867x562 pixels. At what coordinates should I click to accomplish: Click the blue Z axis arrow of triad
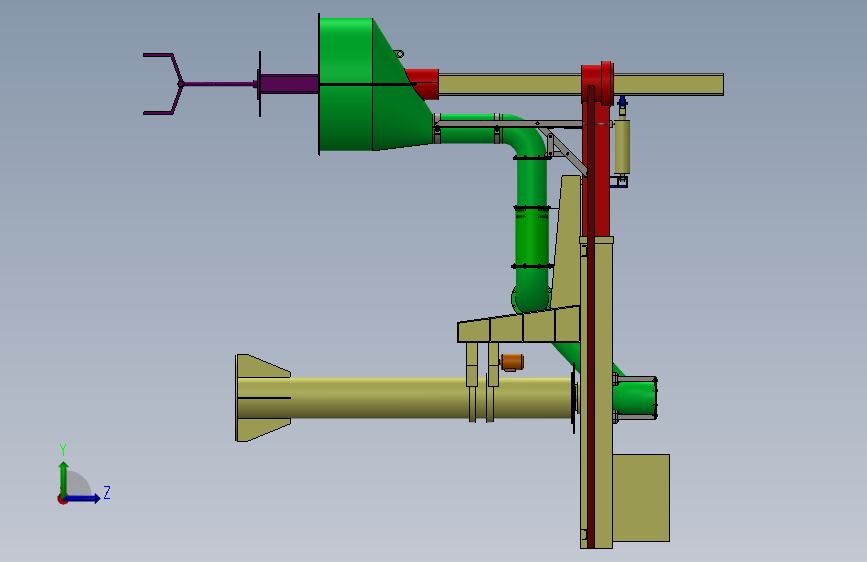click(x=83, y=498)
